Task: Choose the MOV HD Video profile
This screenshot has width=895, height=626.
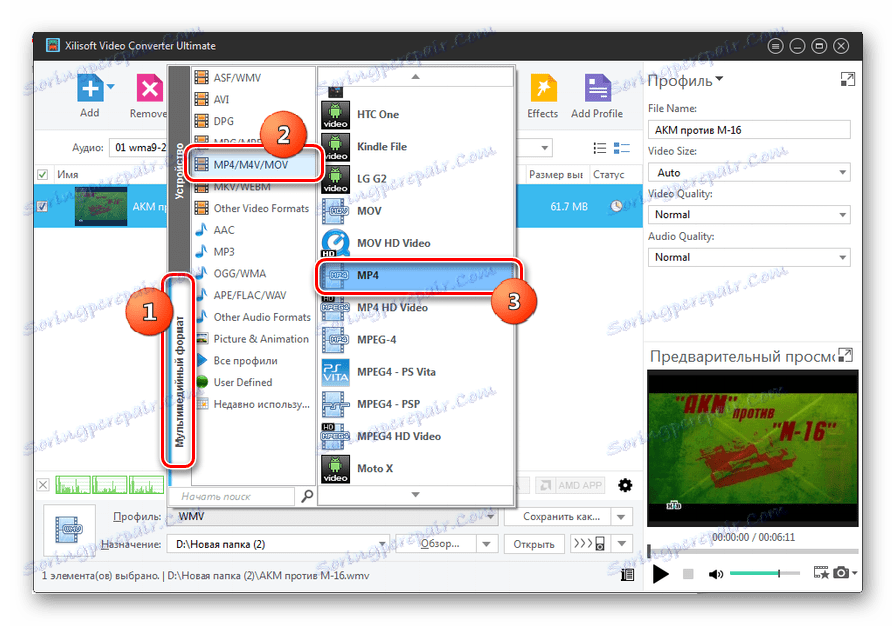Action: pyautogui.click(x=416, y=243)
